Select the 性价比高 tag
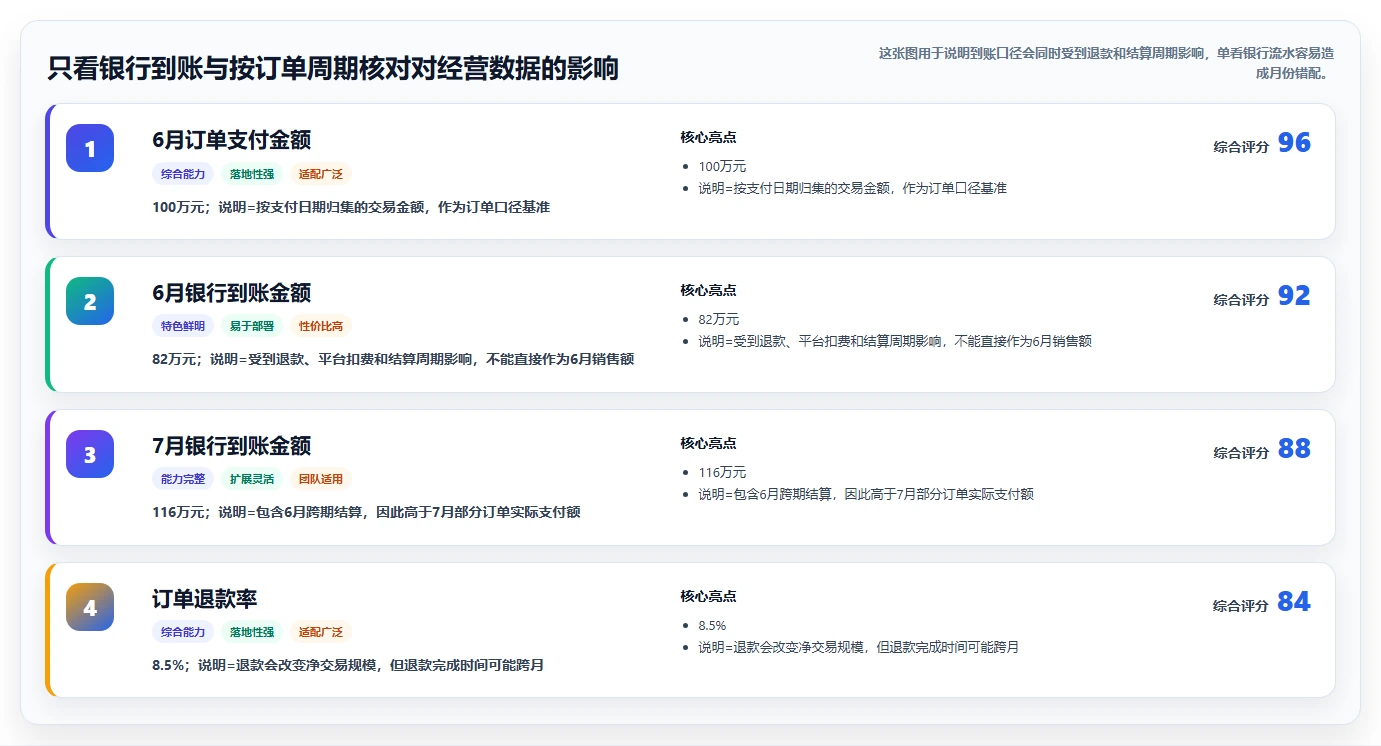Screen dimensions: 1381x746 (321, 326)
